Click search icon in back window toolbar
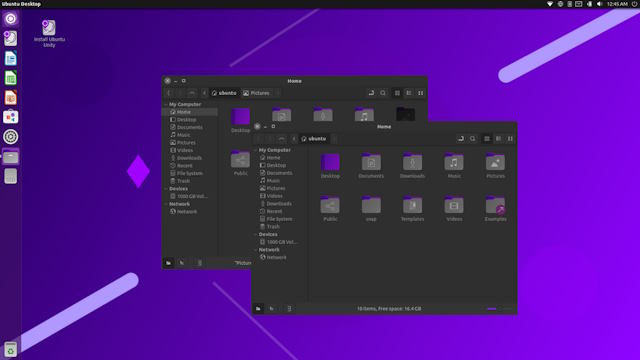640x360 pixels. [383, 93]
